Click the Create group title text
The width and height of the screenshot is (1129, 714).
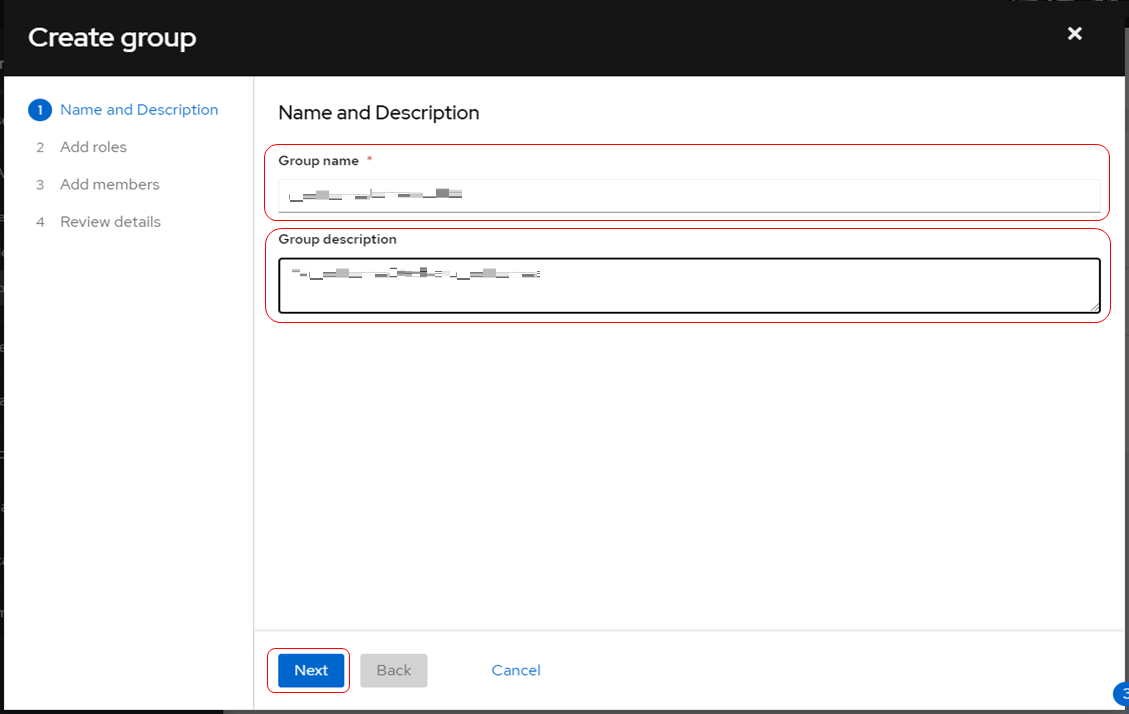tap(112, 37)
